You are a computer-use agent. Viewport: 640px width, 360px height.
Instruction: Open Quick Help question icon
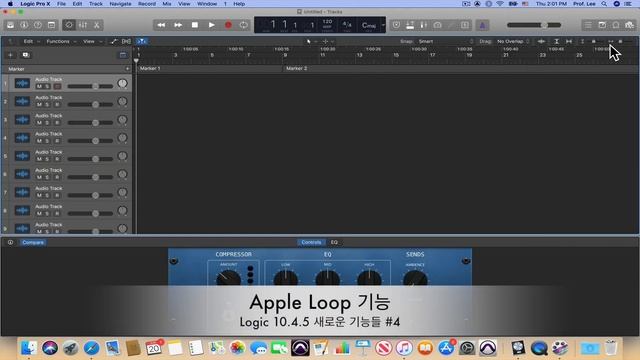[x=38, y=25]
